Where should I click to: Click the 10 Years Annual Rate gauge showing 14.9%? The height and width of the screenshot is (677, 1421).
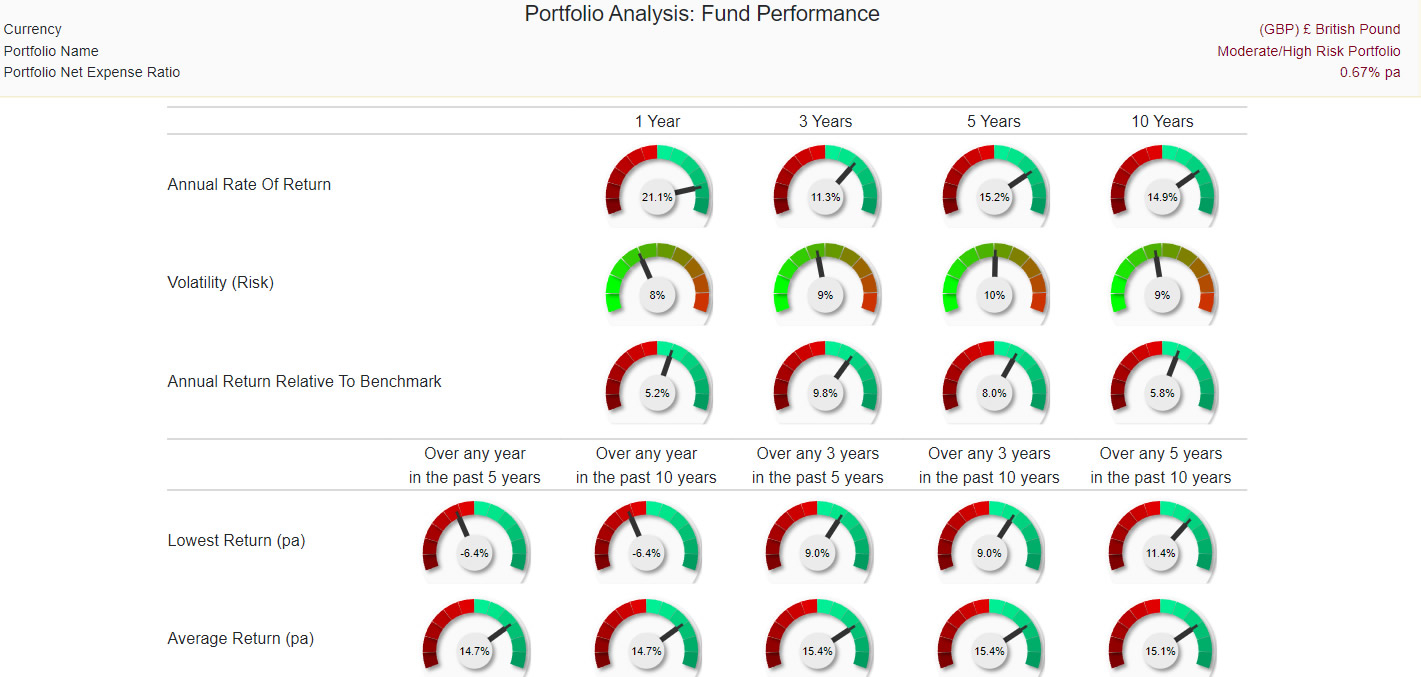[x=1162, y=186]
